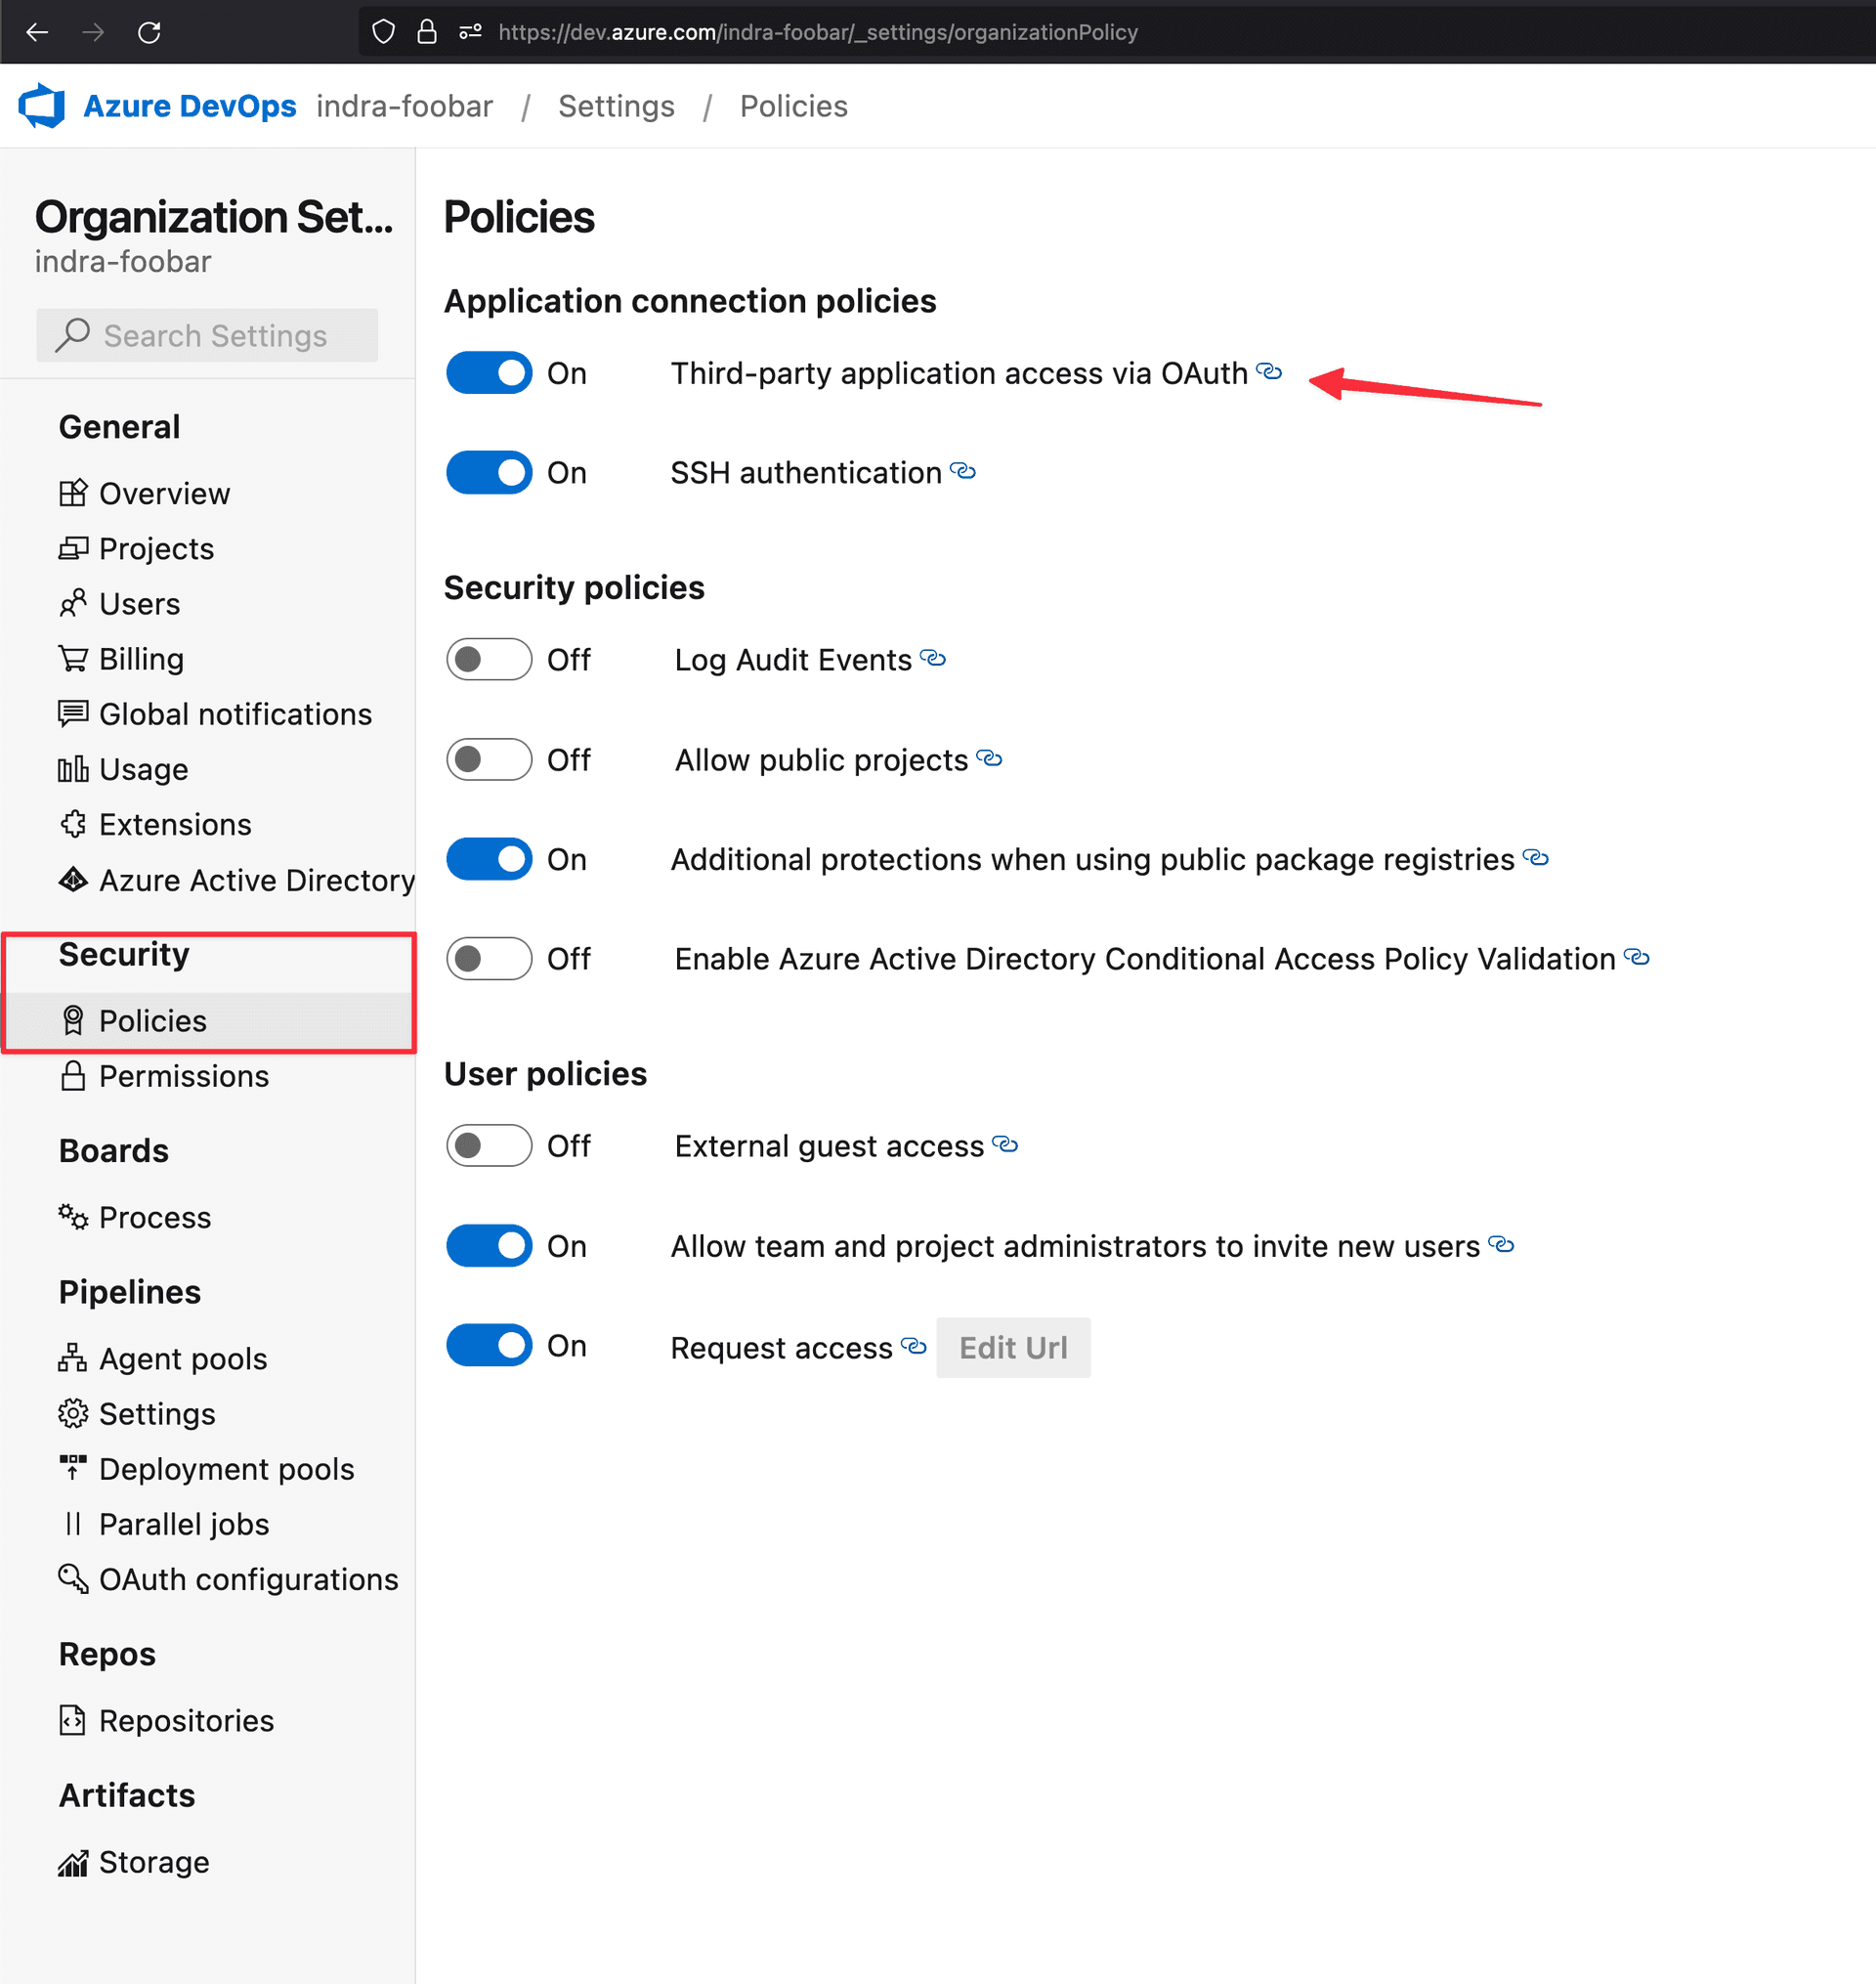
Task: Click the Policies breadcrumb link
Action: (793, 106)
